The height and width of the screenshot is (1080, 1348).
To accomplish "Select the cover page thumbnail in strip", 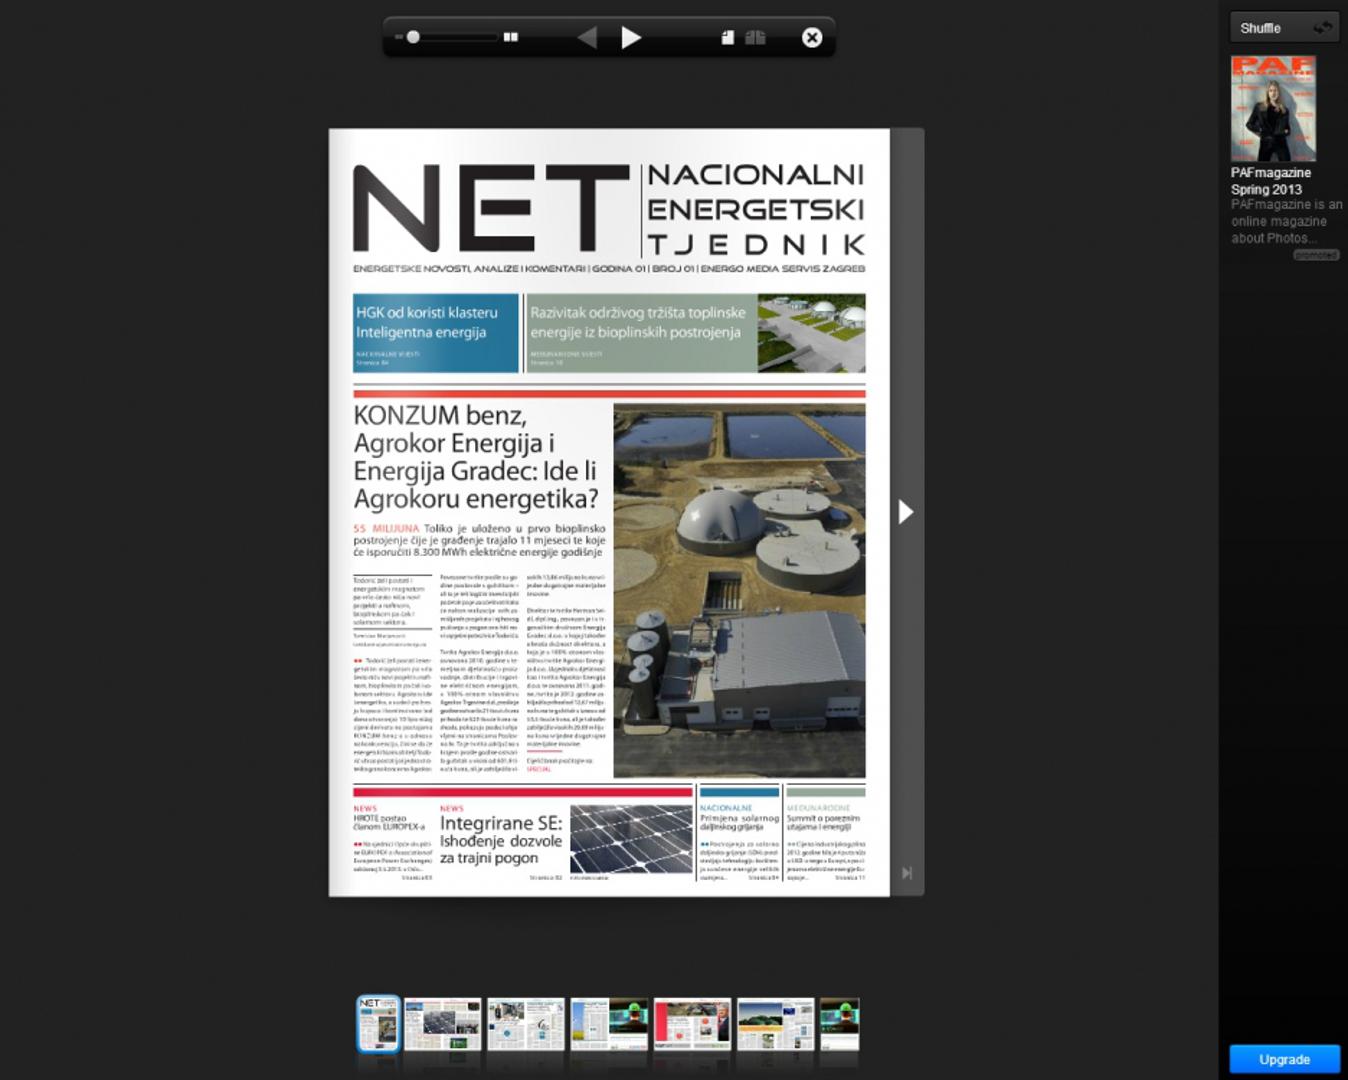I will [378, 1023].
